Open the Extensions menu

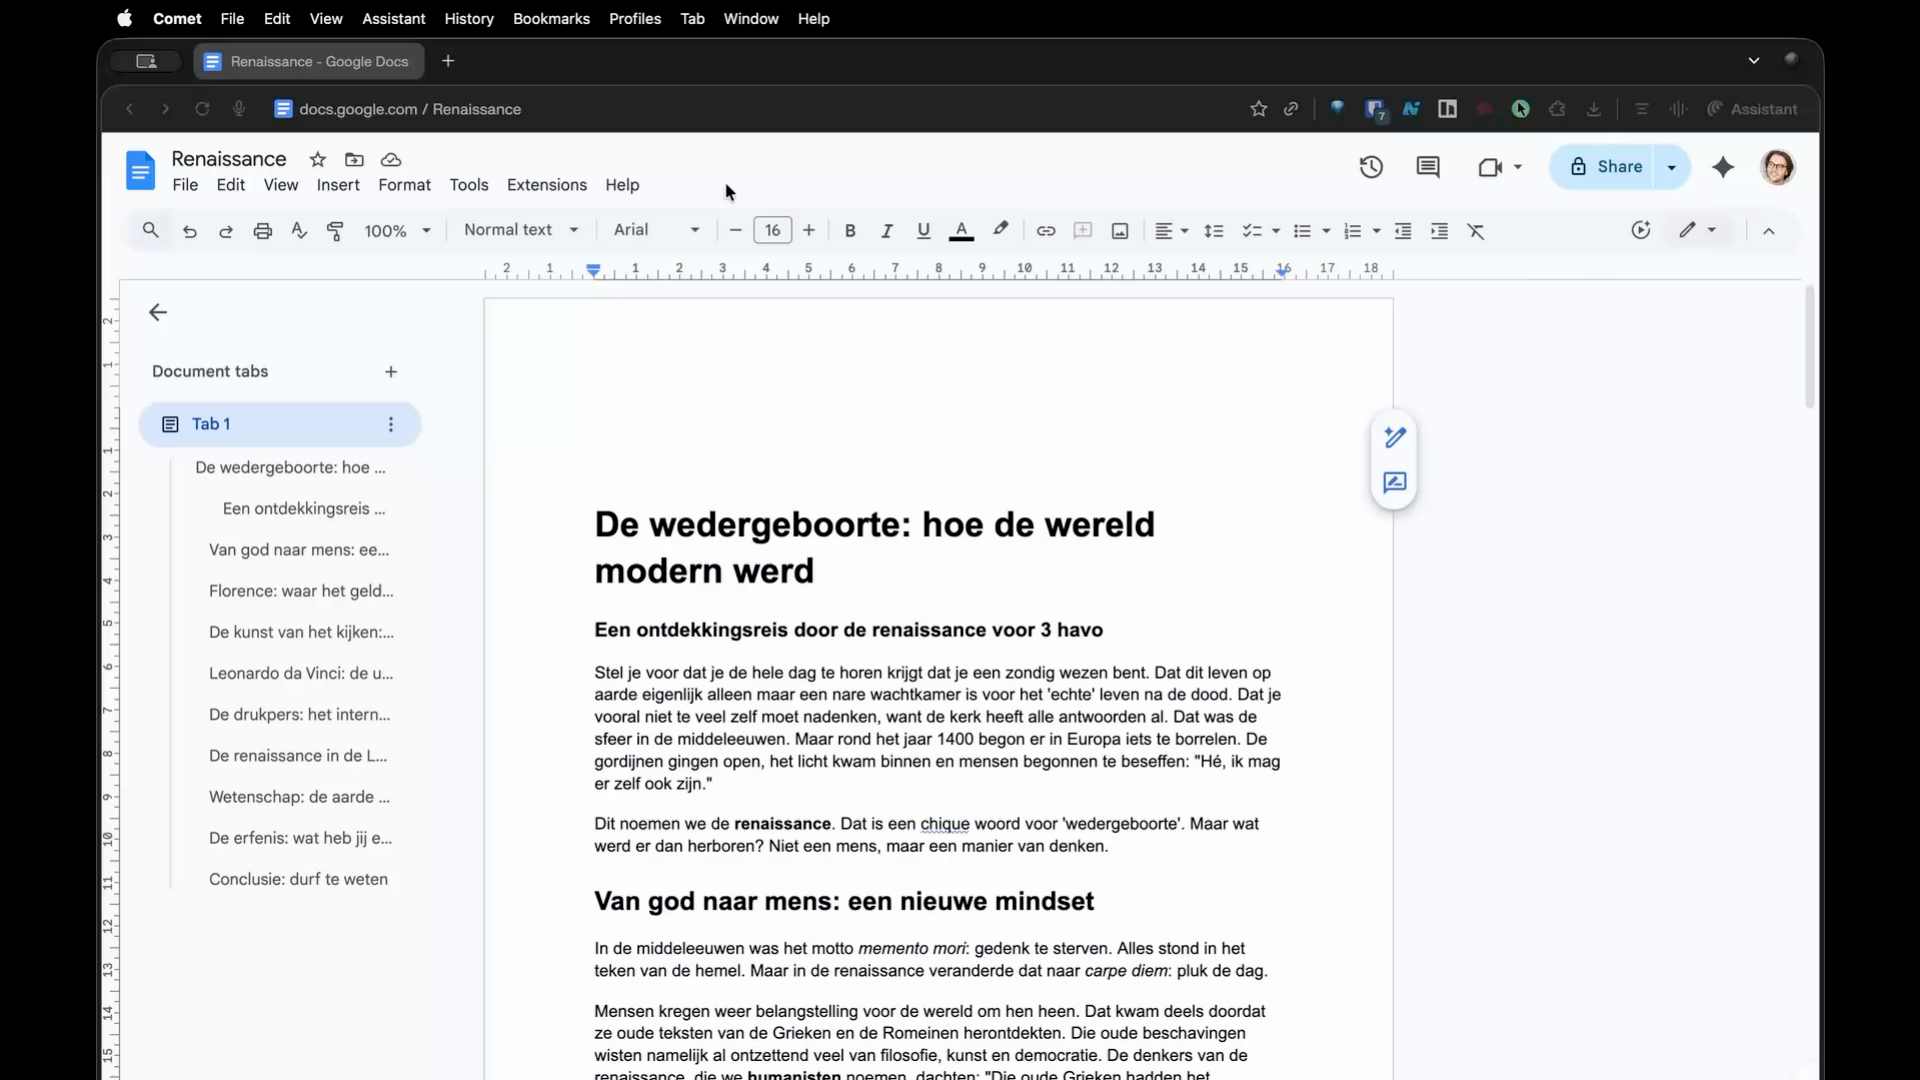tap(547, 185)
